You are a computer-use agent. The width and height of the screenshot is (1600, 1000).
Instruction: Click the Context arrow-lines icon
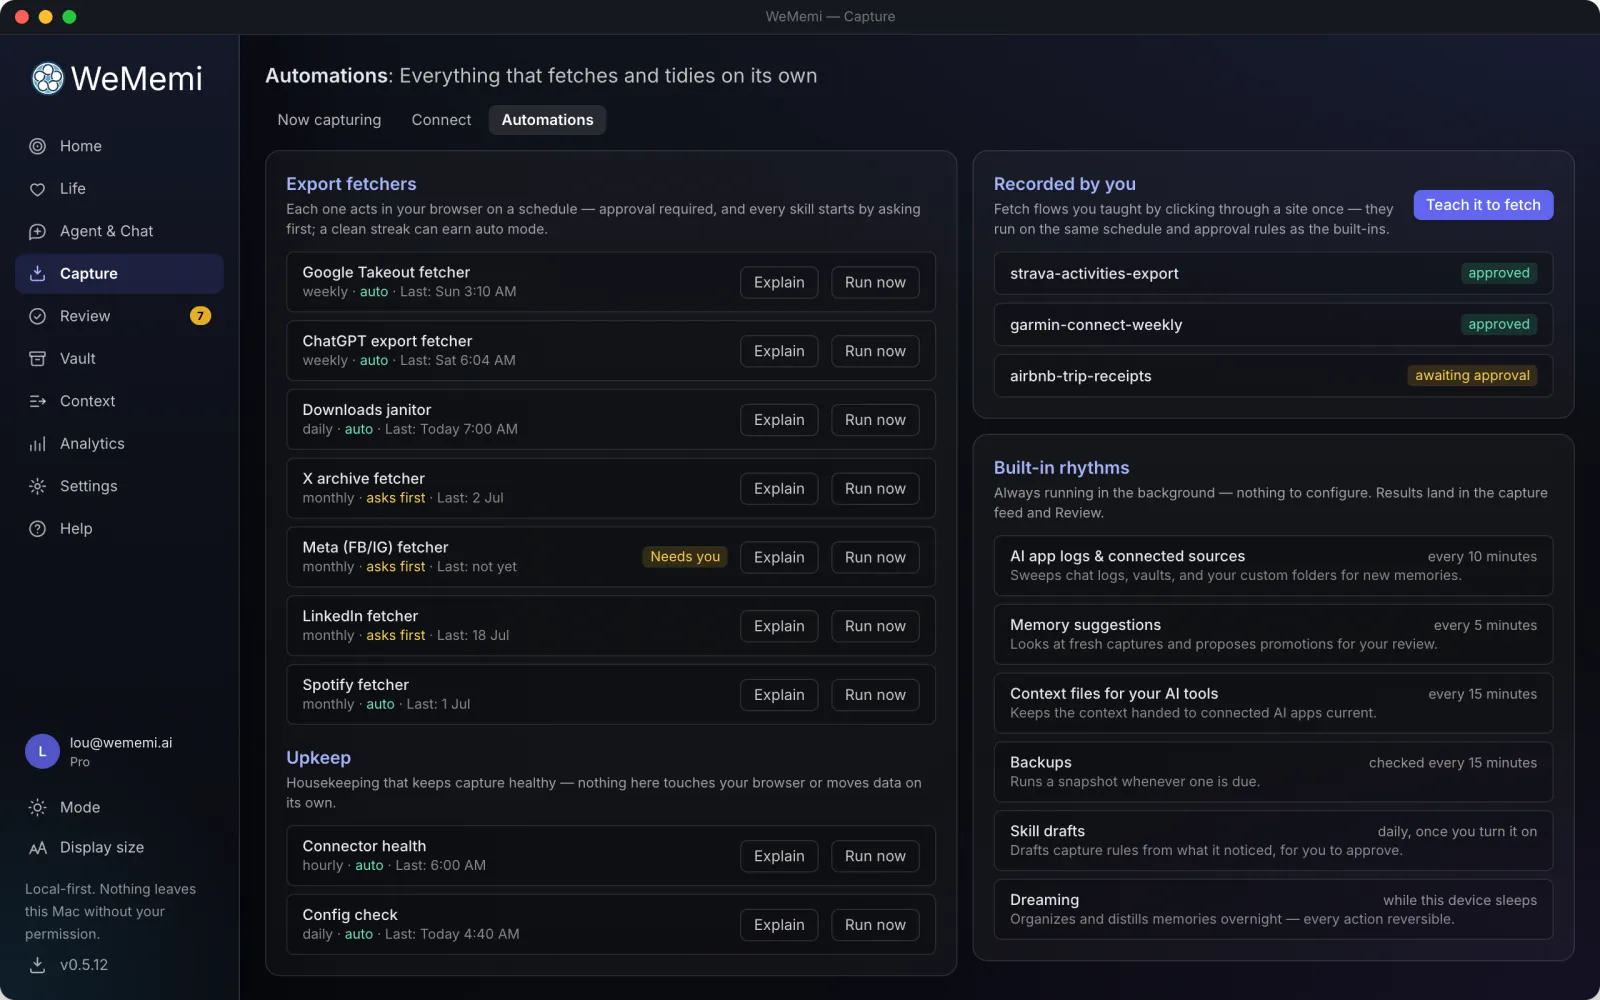click(x=38, y=401)
